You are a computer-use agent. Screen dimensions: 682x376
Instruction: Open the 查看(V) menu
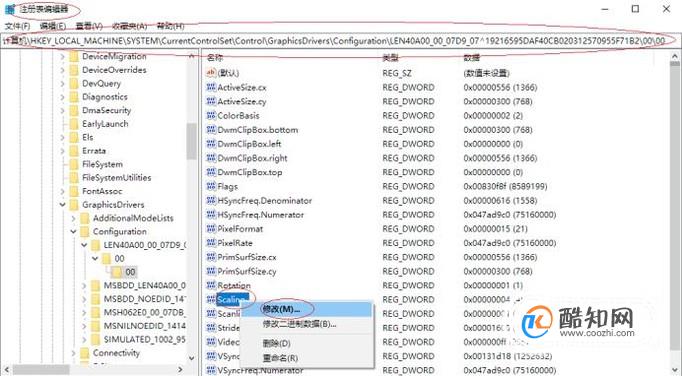click(89, 26)
